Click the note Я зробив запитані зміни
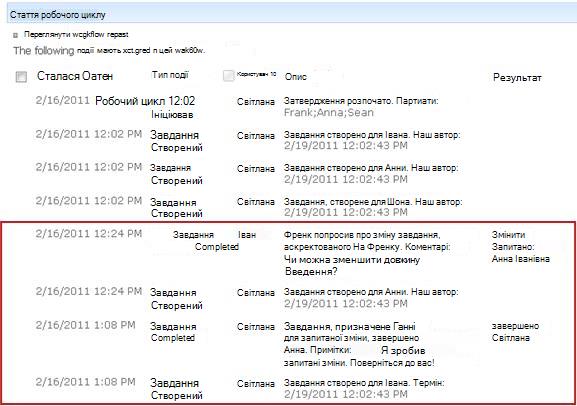 [359, 356]
